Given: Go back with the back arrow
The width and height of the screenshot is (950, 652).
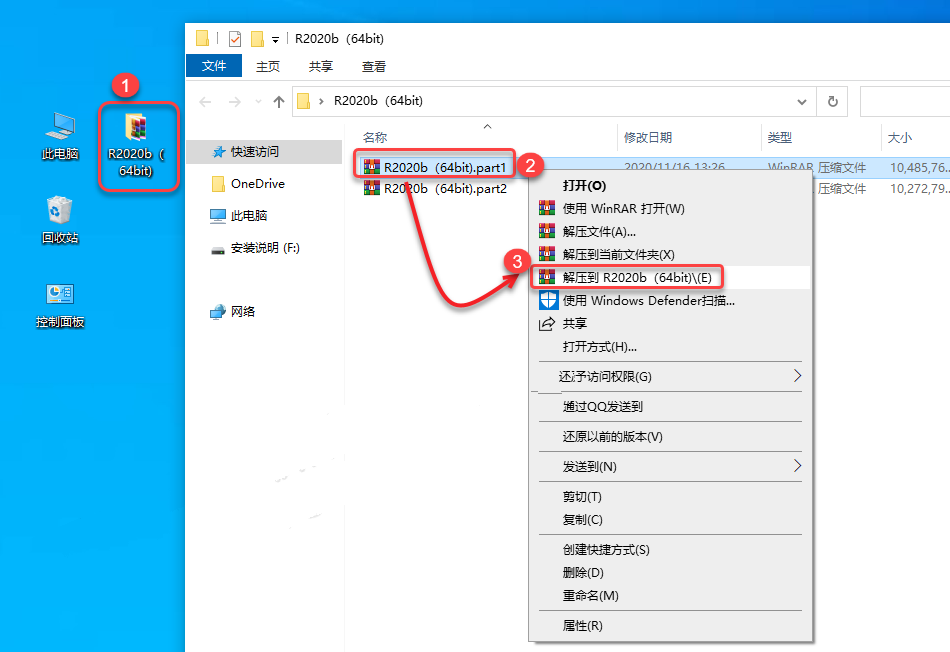Looking at the screenshot, I should 205,101.
